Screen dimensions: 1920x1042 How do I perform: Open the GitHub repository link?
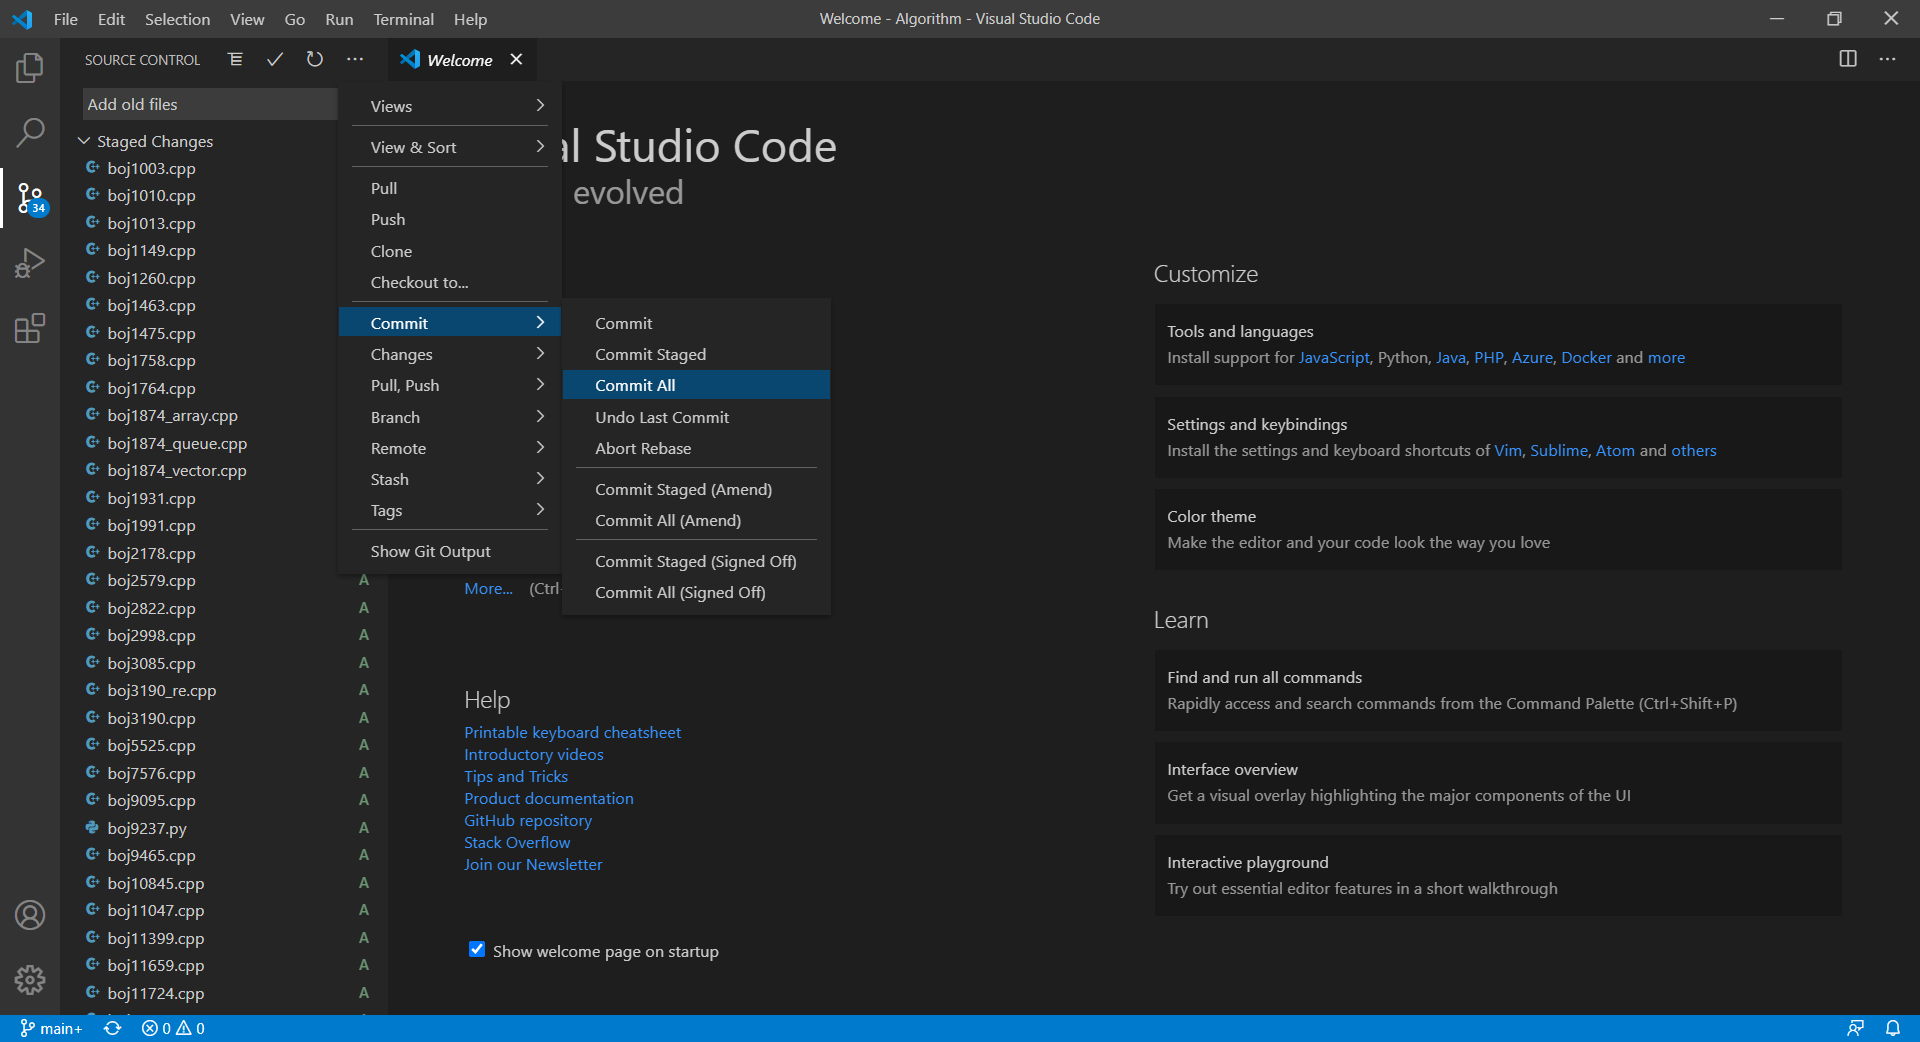click(528, 820)
